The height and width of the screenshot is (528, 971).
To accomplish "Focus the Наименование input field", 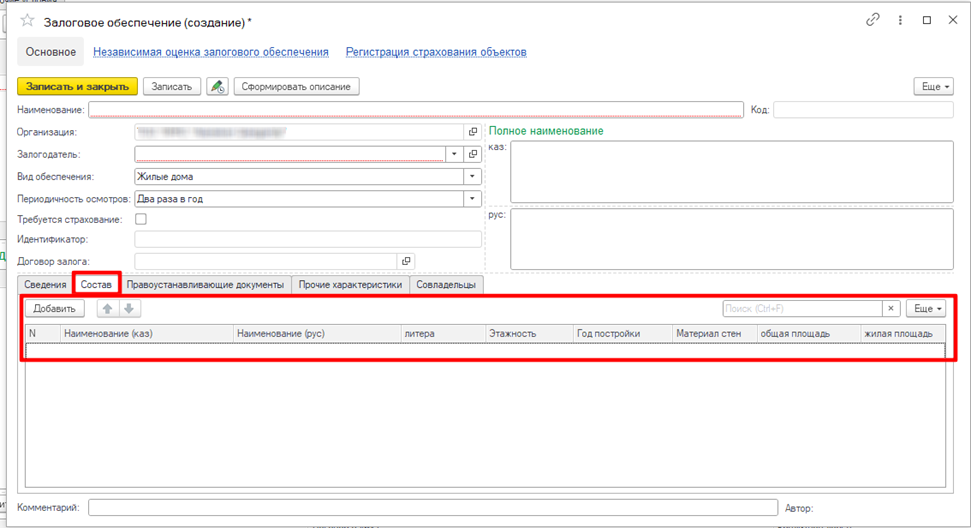I will click(416, 110).
